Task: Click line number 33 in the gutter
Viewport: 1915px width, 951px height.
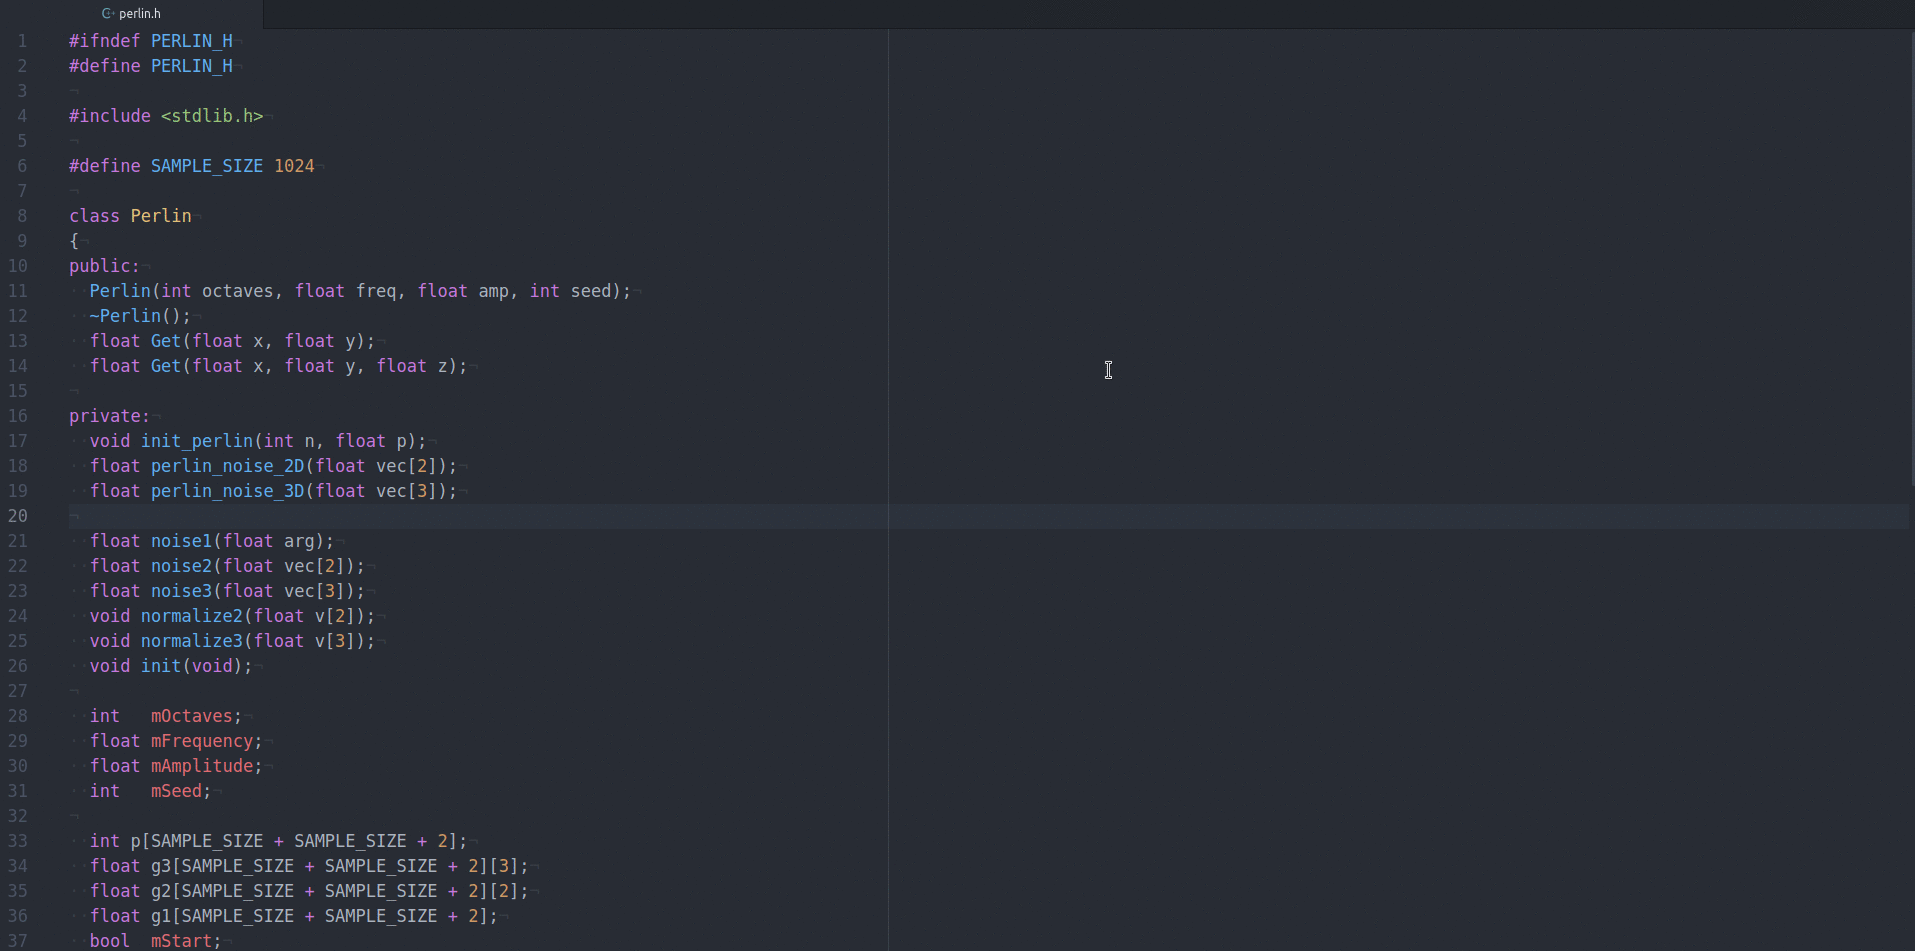Action: [x=17, y=841]
